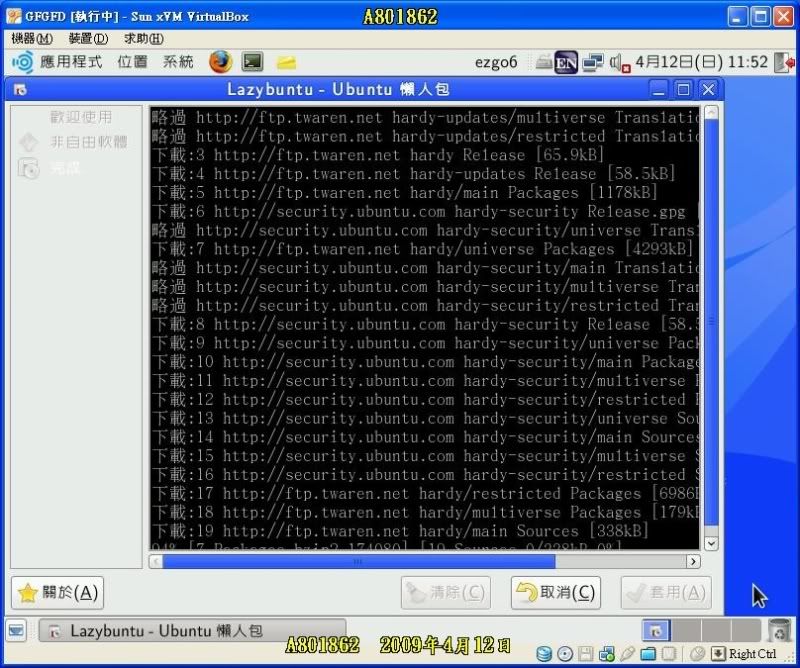Show the desktop using the bottom panel icon

16,631
